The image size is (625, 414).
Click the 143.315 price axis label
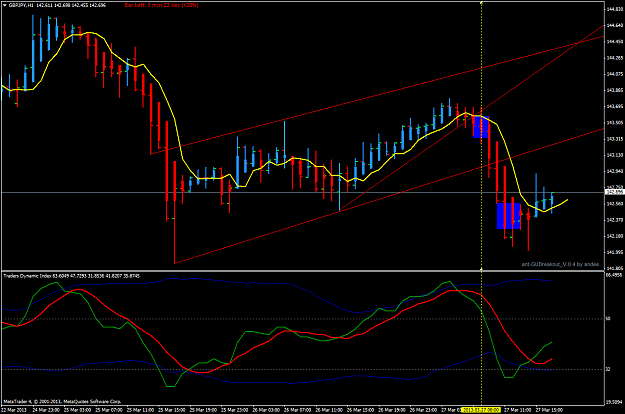point(615,139)
